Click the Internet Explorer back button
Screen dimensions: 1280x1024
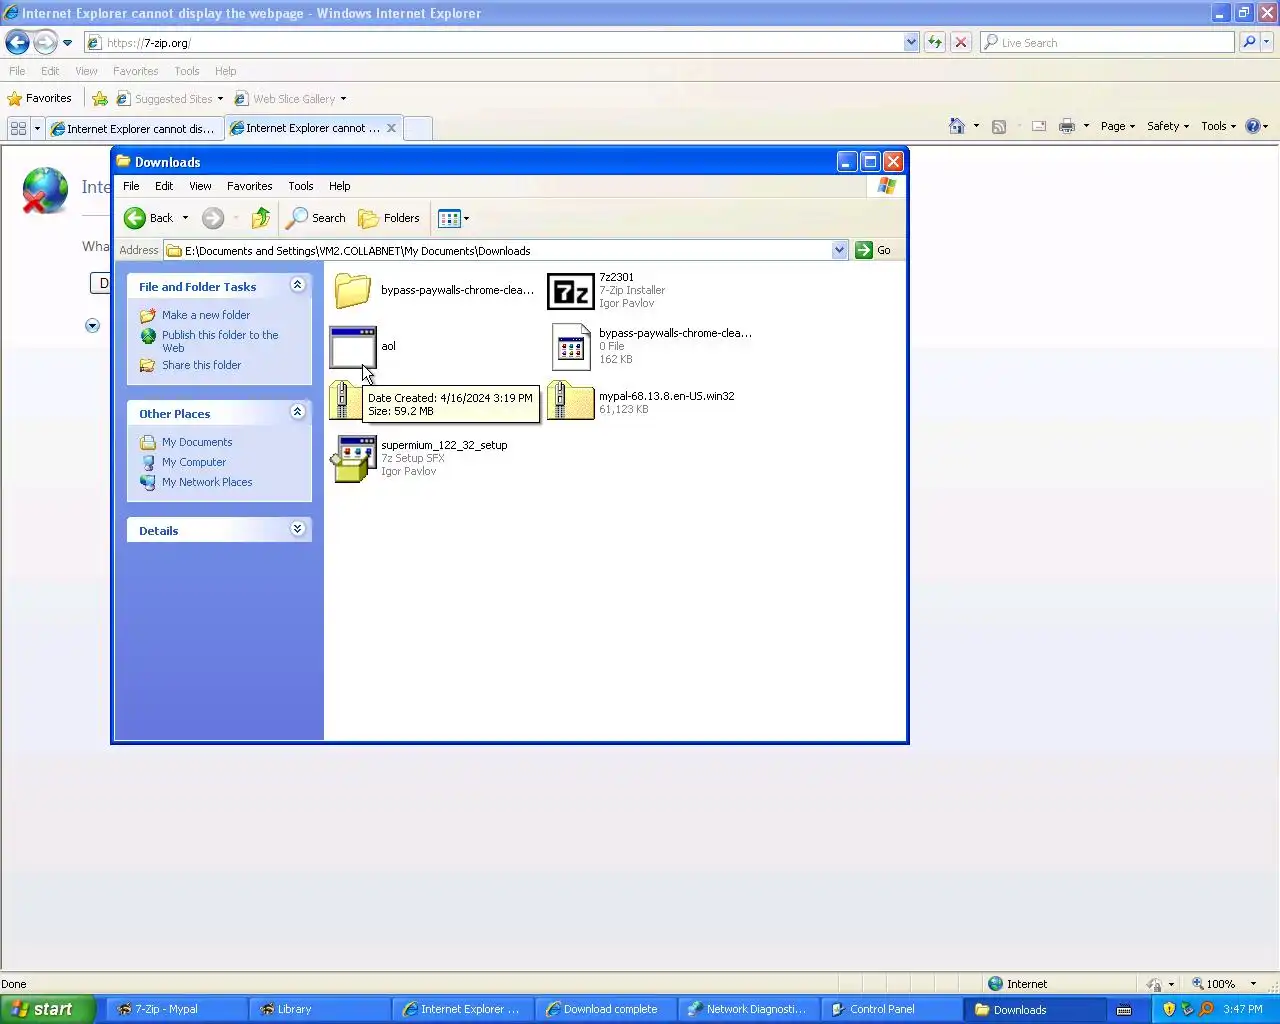[17, 42]
